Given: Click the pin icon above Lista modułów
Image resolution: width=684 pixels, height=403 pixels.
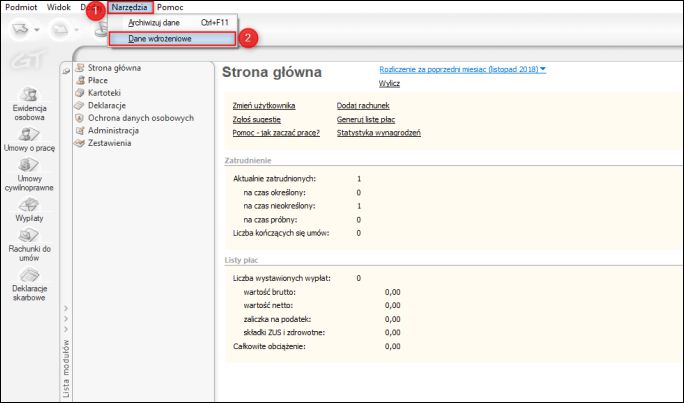Looking at the screenshot, I should [66, 71].
